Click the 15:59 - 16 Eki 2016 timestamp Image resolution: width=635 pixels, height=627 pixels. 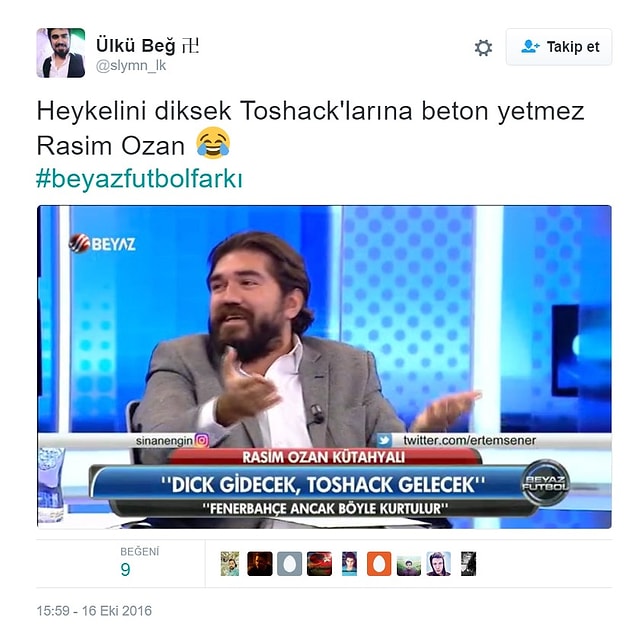click(94, 611)
